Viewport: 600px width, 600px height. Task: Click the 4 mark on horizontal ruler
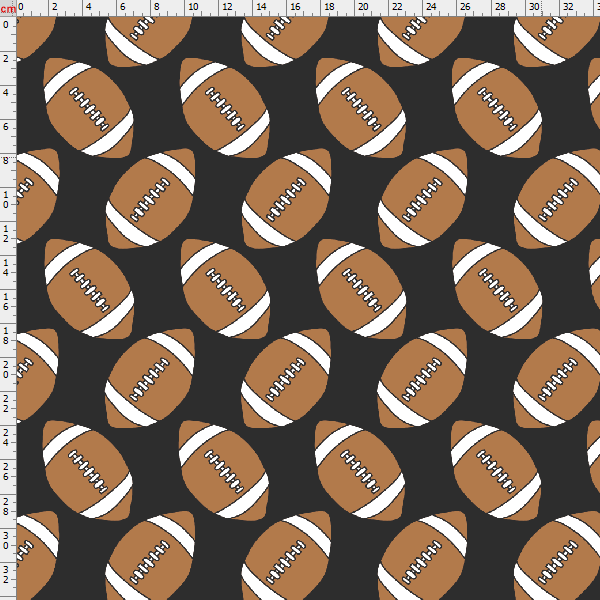[x=88, y=7]
